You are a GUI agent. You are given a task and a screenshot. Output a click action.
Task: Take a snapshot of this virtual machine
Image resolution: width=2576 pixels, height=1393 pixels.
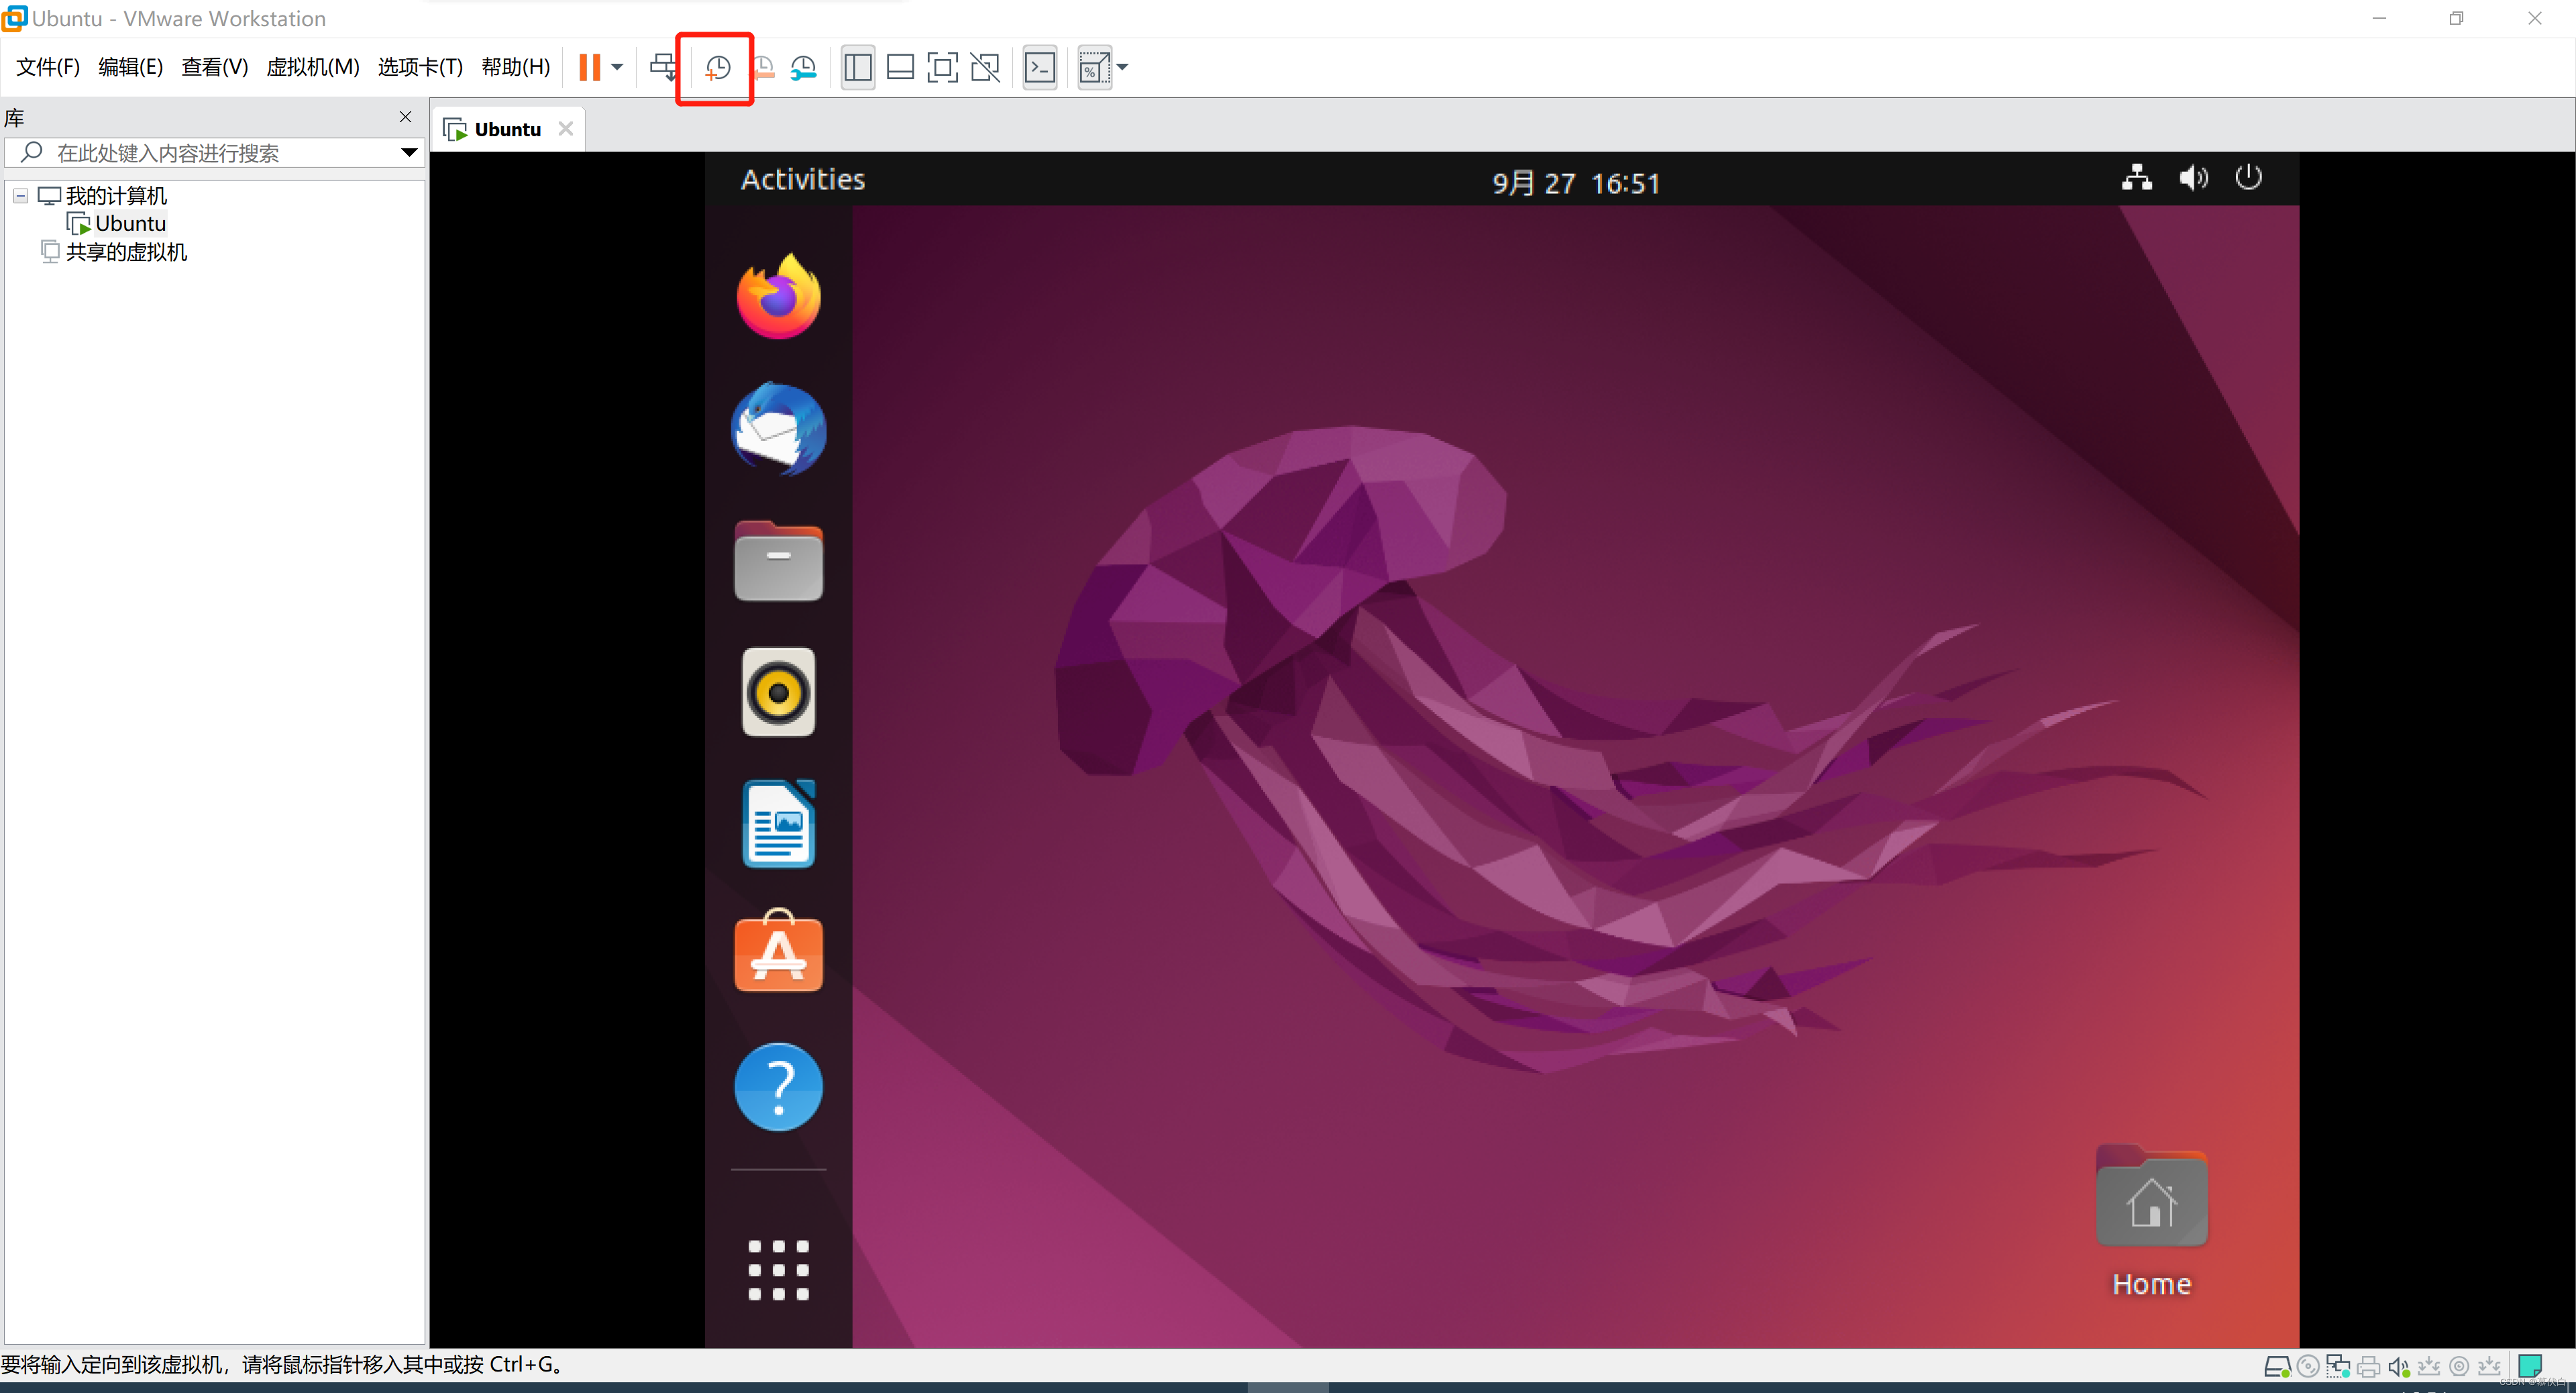click(717, 68)
